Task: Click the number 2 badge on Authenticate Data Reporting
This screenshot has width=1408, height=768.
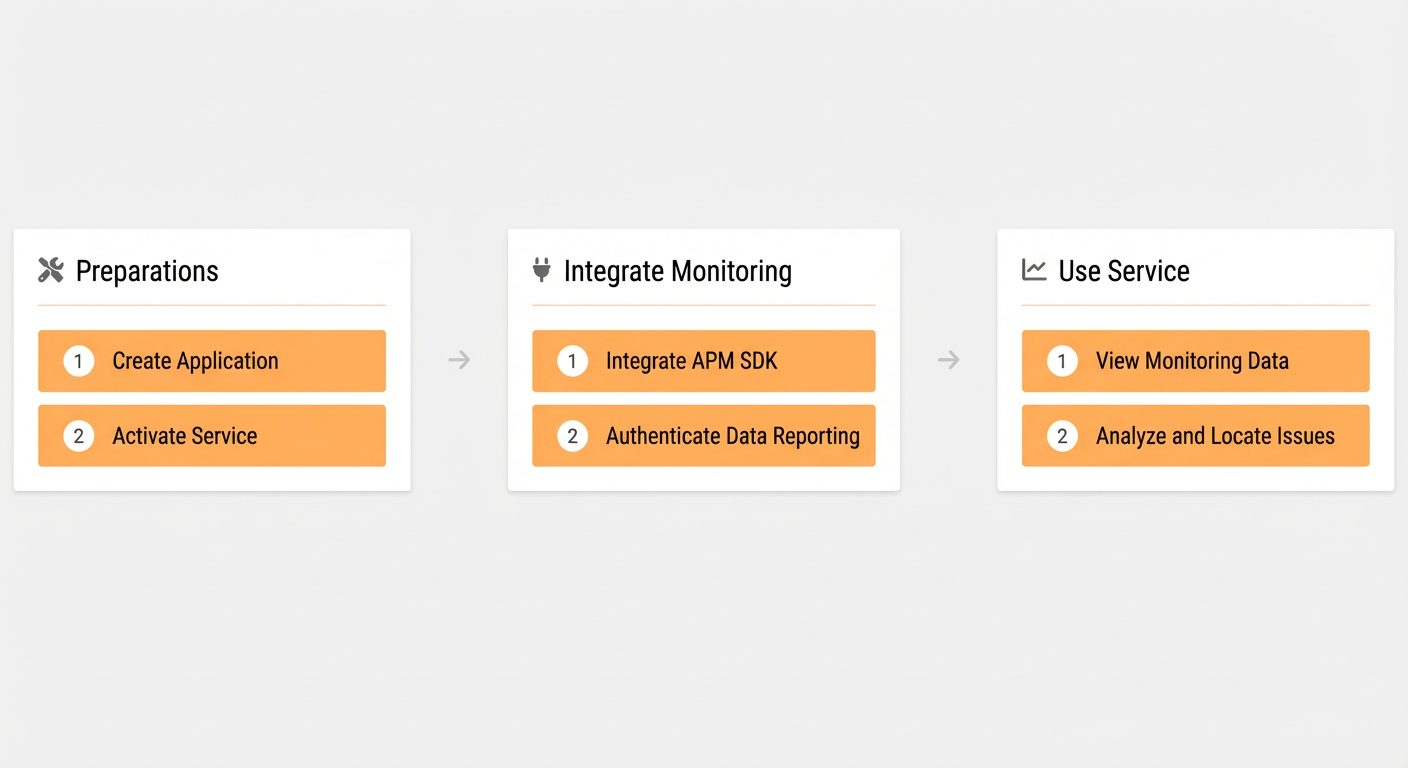Action: pos(572,436)
